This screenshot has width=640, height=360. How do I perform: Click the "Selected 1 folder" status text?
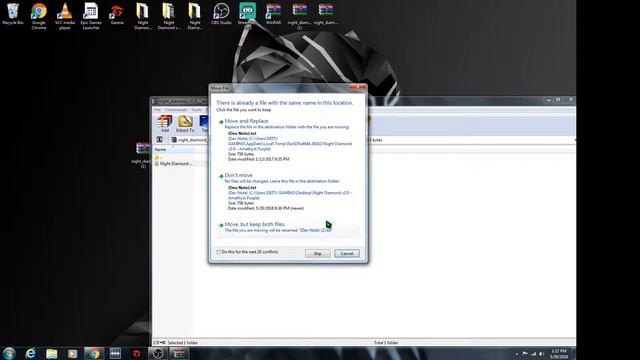coord(182,342)
